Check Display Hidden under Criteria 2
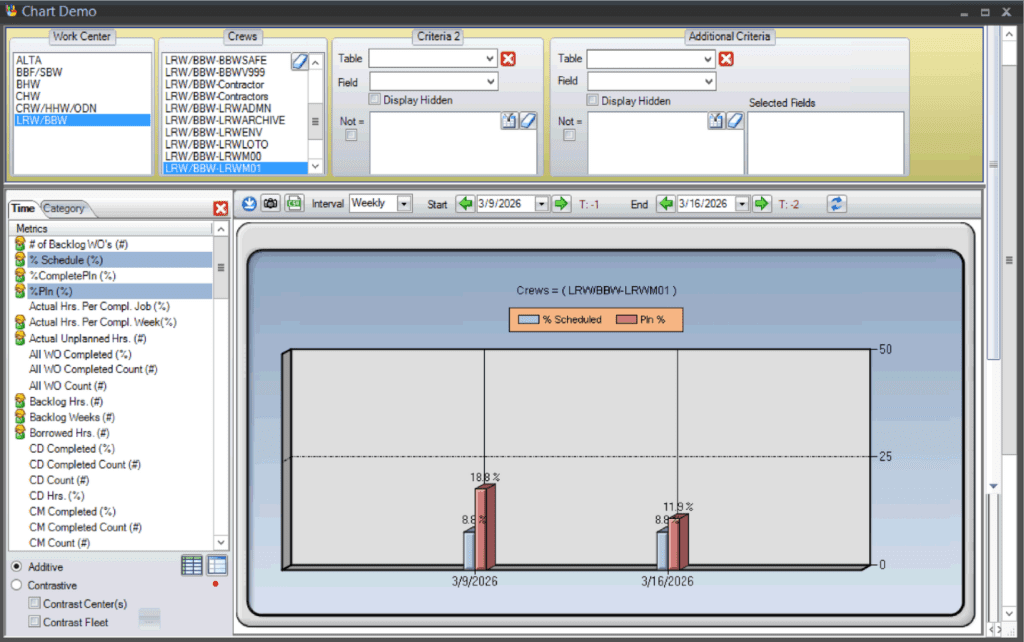Image resolution: width=1024 pixels, height=642 pixels. [x=375, y=100]
